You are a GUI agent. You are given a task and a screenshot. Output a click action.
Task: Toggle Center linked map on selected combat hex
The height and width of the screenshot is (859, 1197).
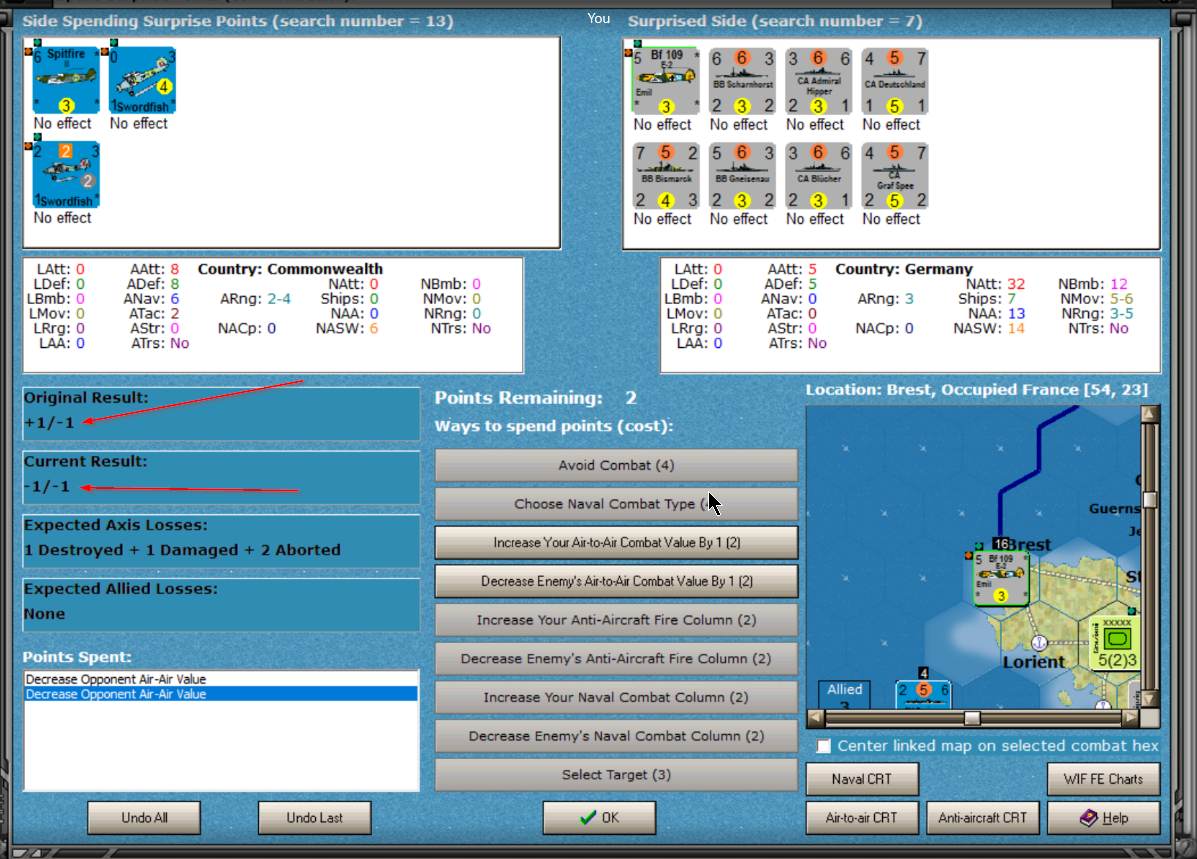coord(823,746)
